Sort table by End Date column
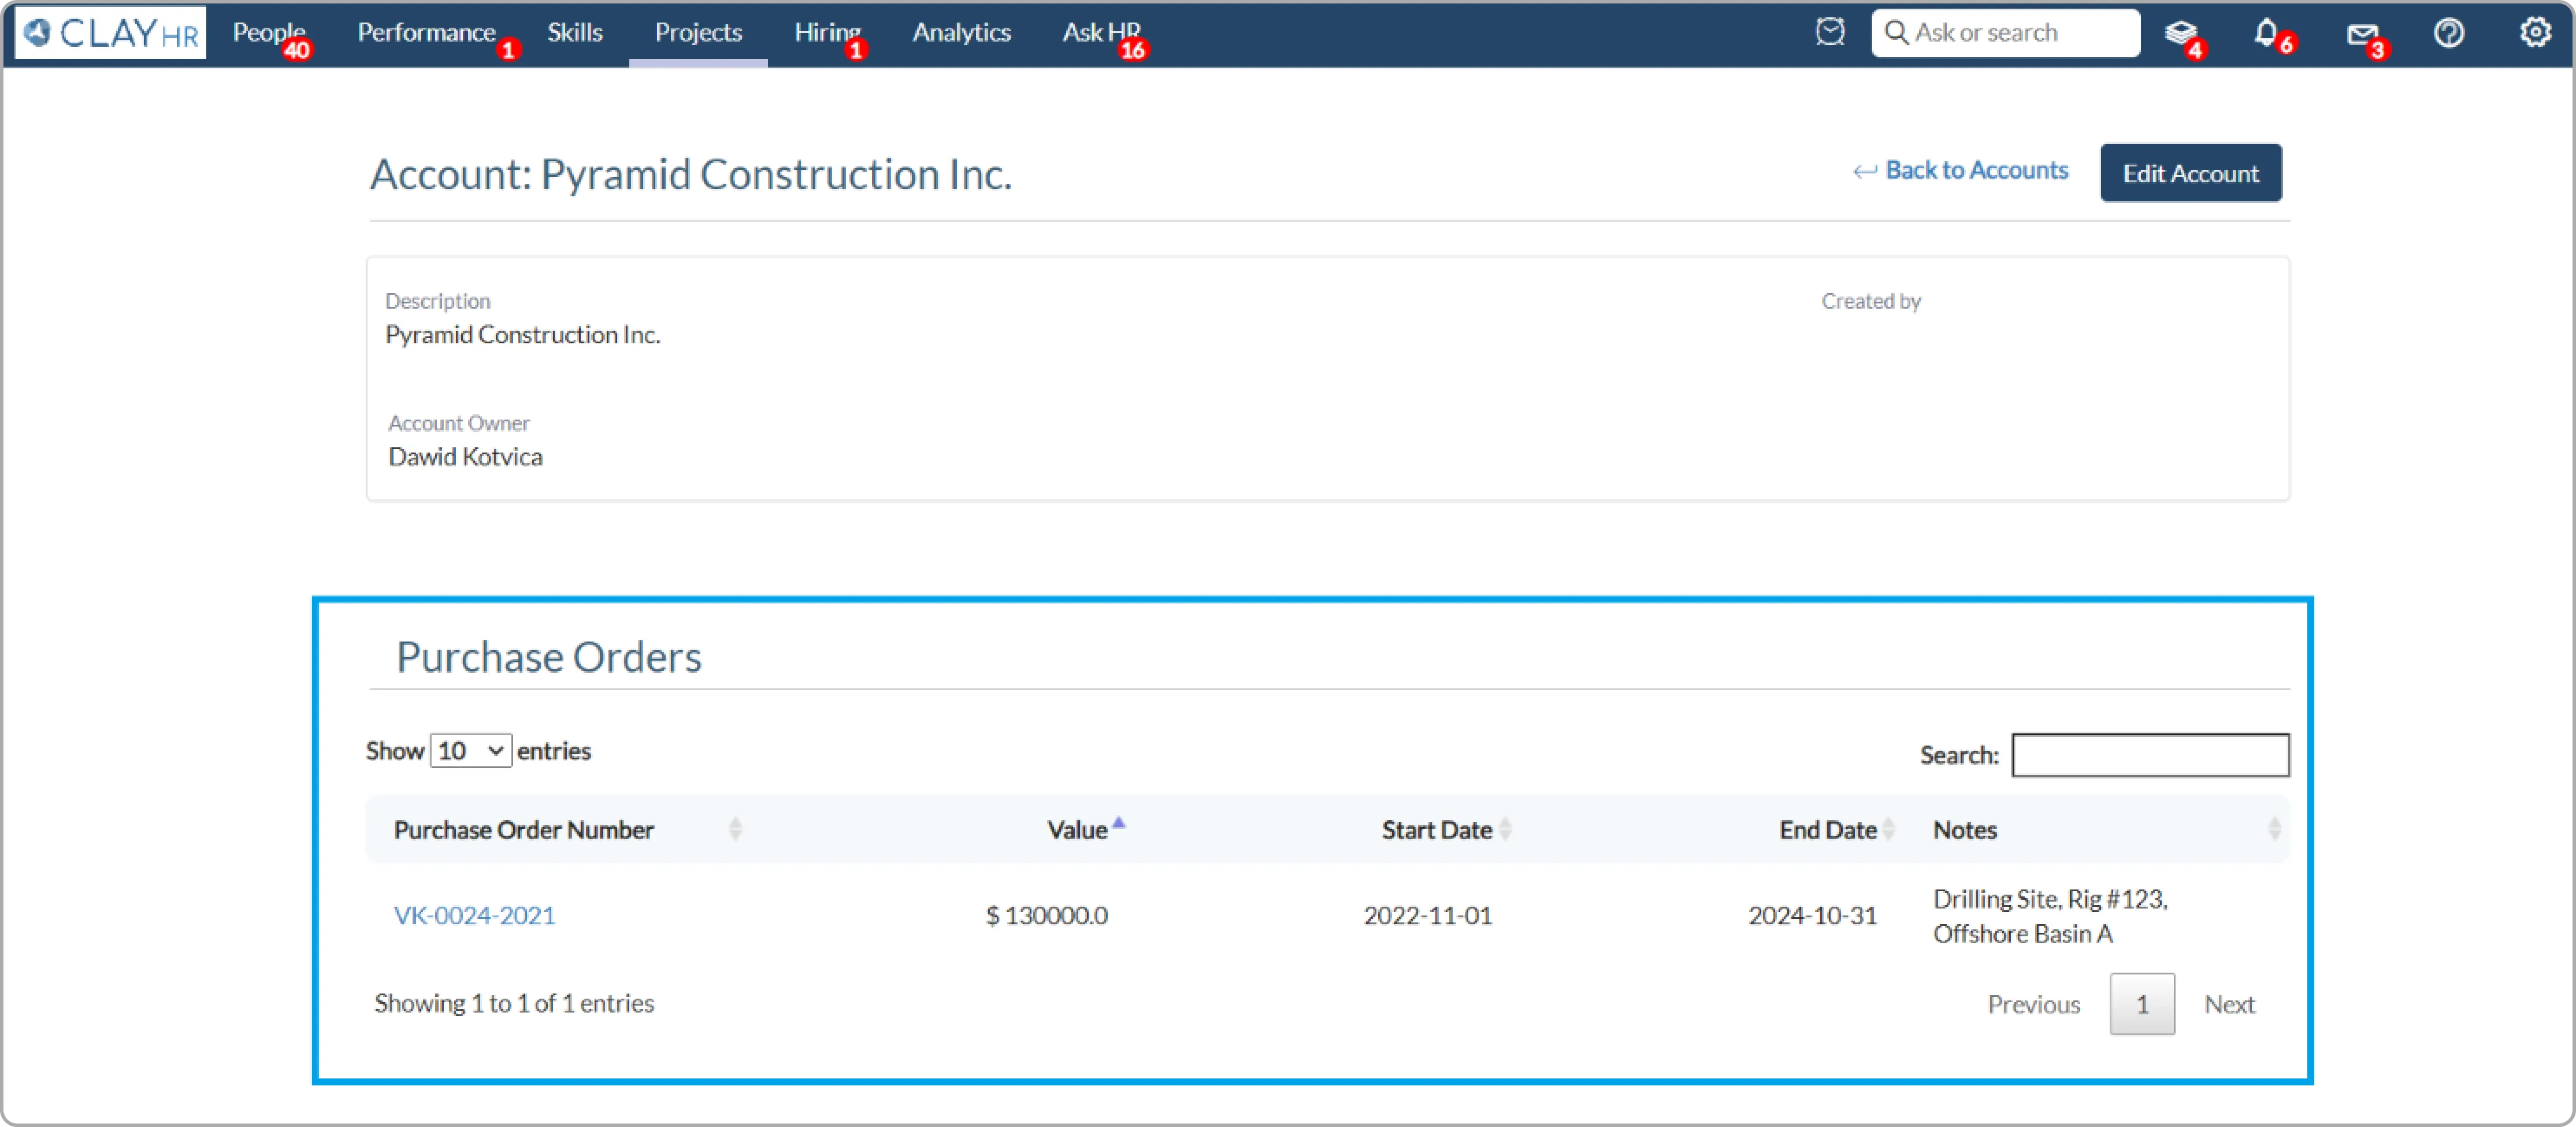The width and height of the screenshot is (2576, 1127). tap(1827, 830)
